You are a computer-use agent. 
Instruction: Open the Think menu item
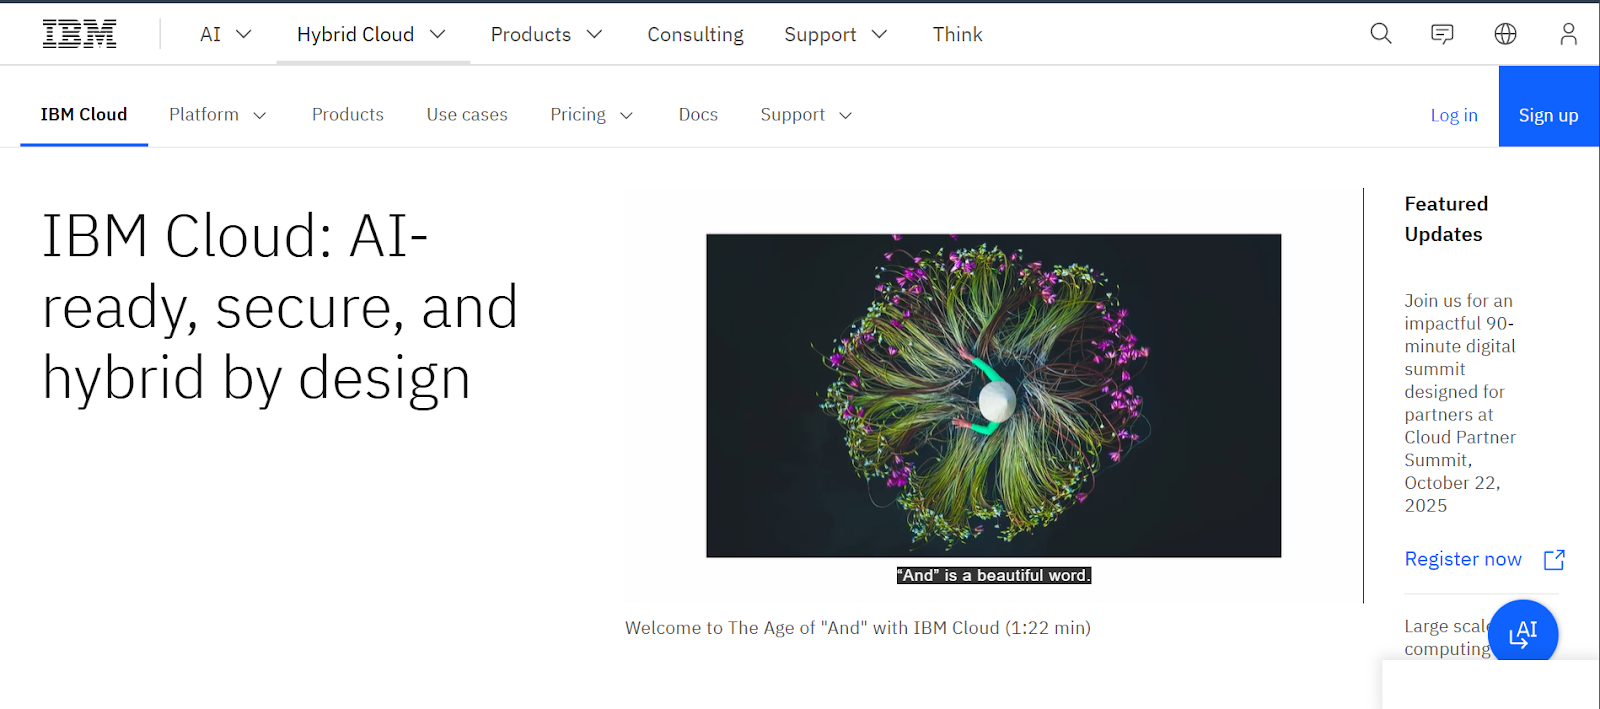pos(958,34)
